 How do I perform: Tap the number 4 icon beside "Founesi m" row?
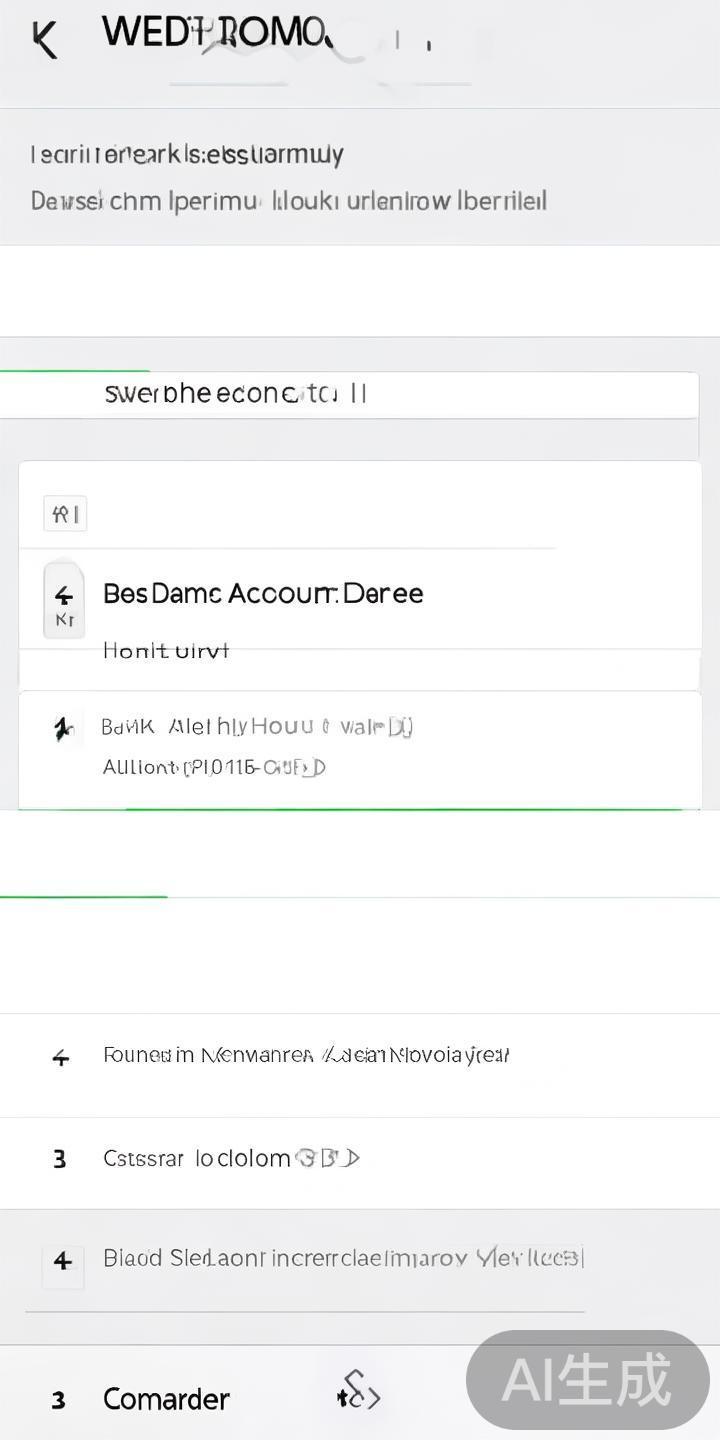click(61, 1057)
